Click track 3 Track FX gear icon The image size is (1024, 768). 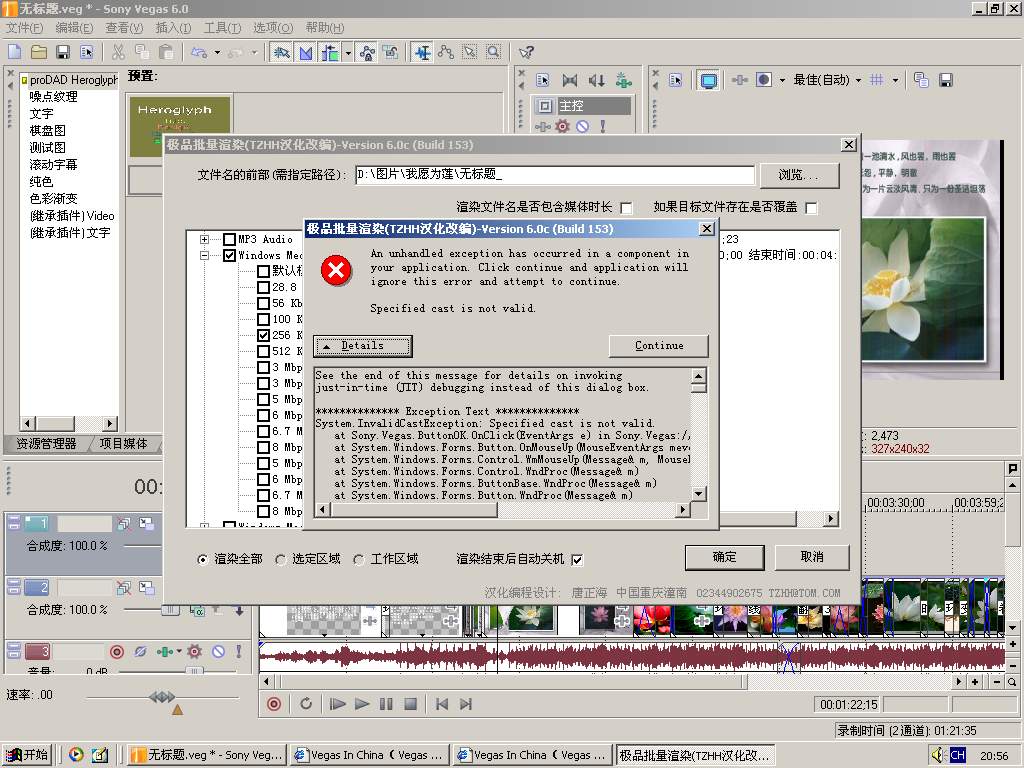194,651
